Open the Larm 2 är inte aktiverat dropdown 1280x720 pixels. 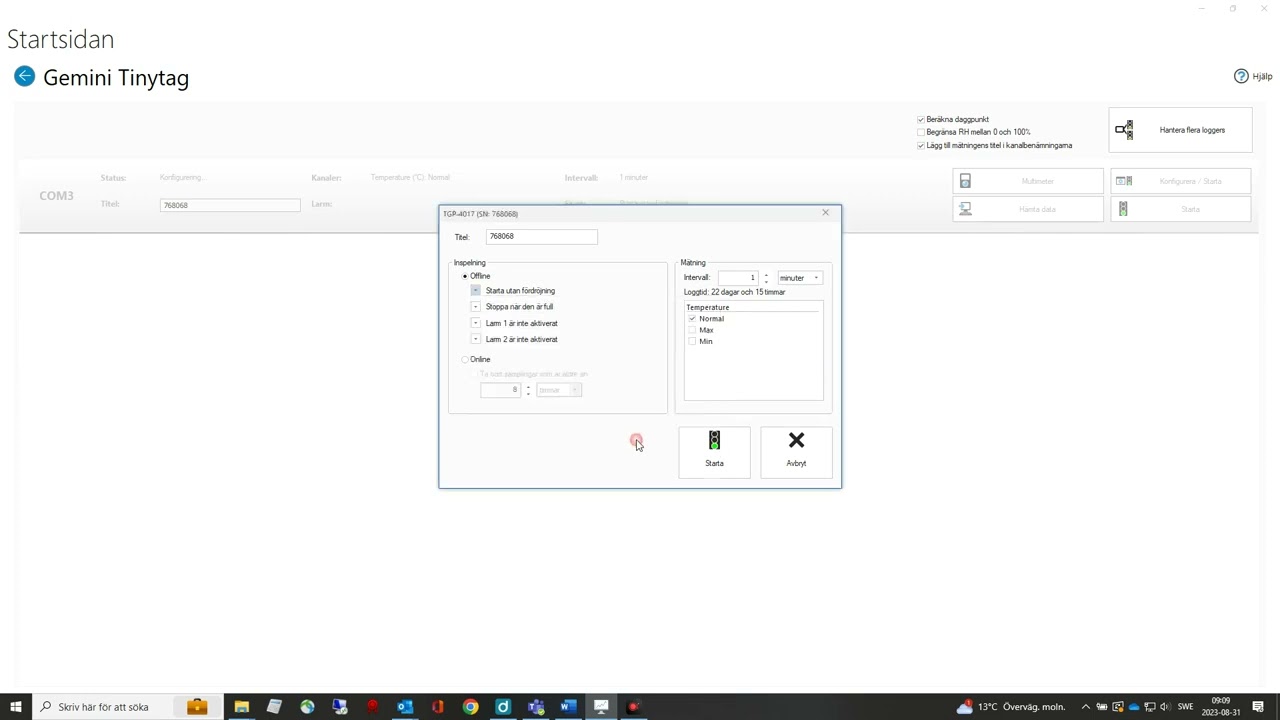[x=476, y=339]
